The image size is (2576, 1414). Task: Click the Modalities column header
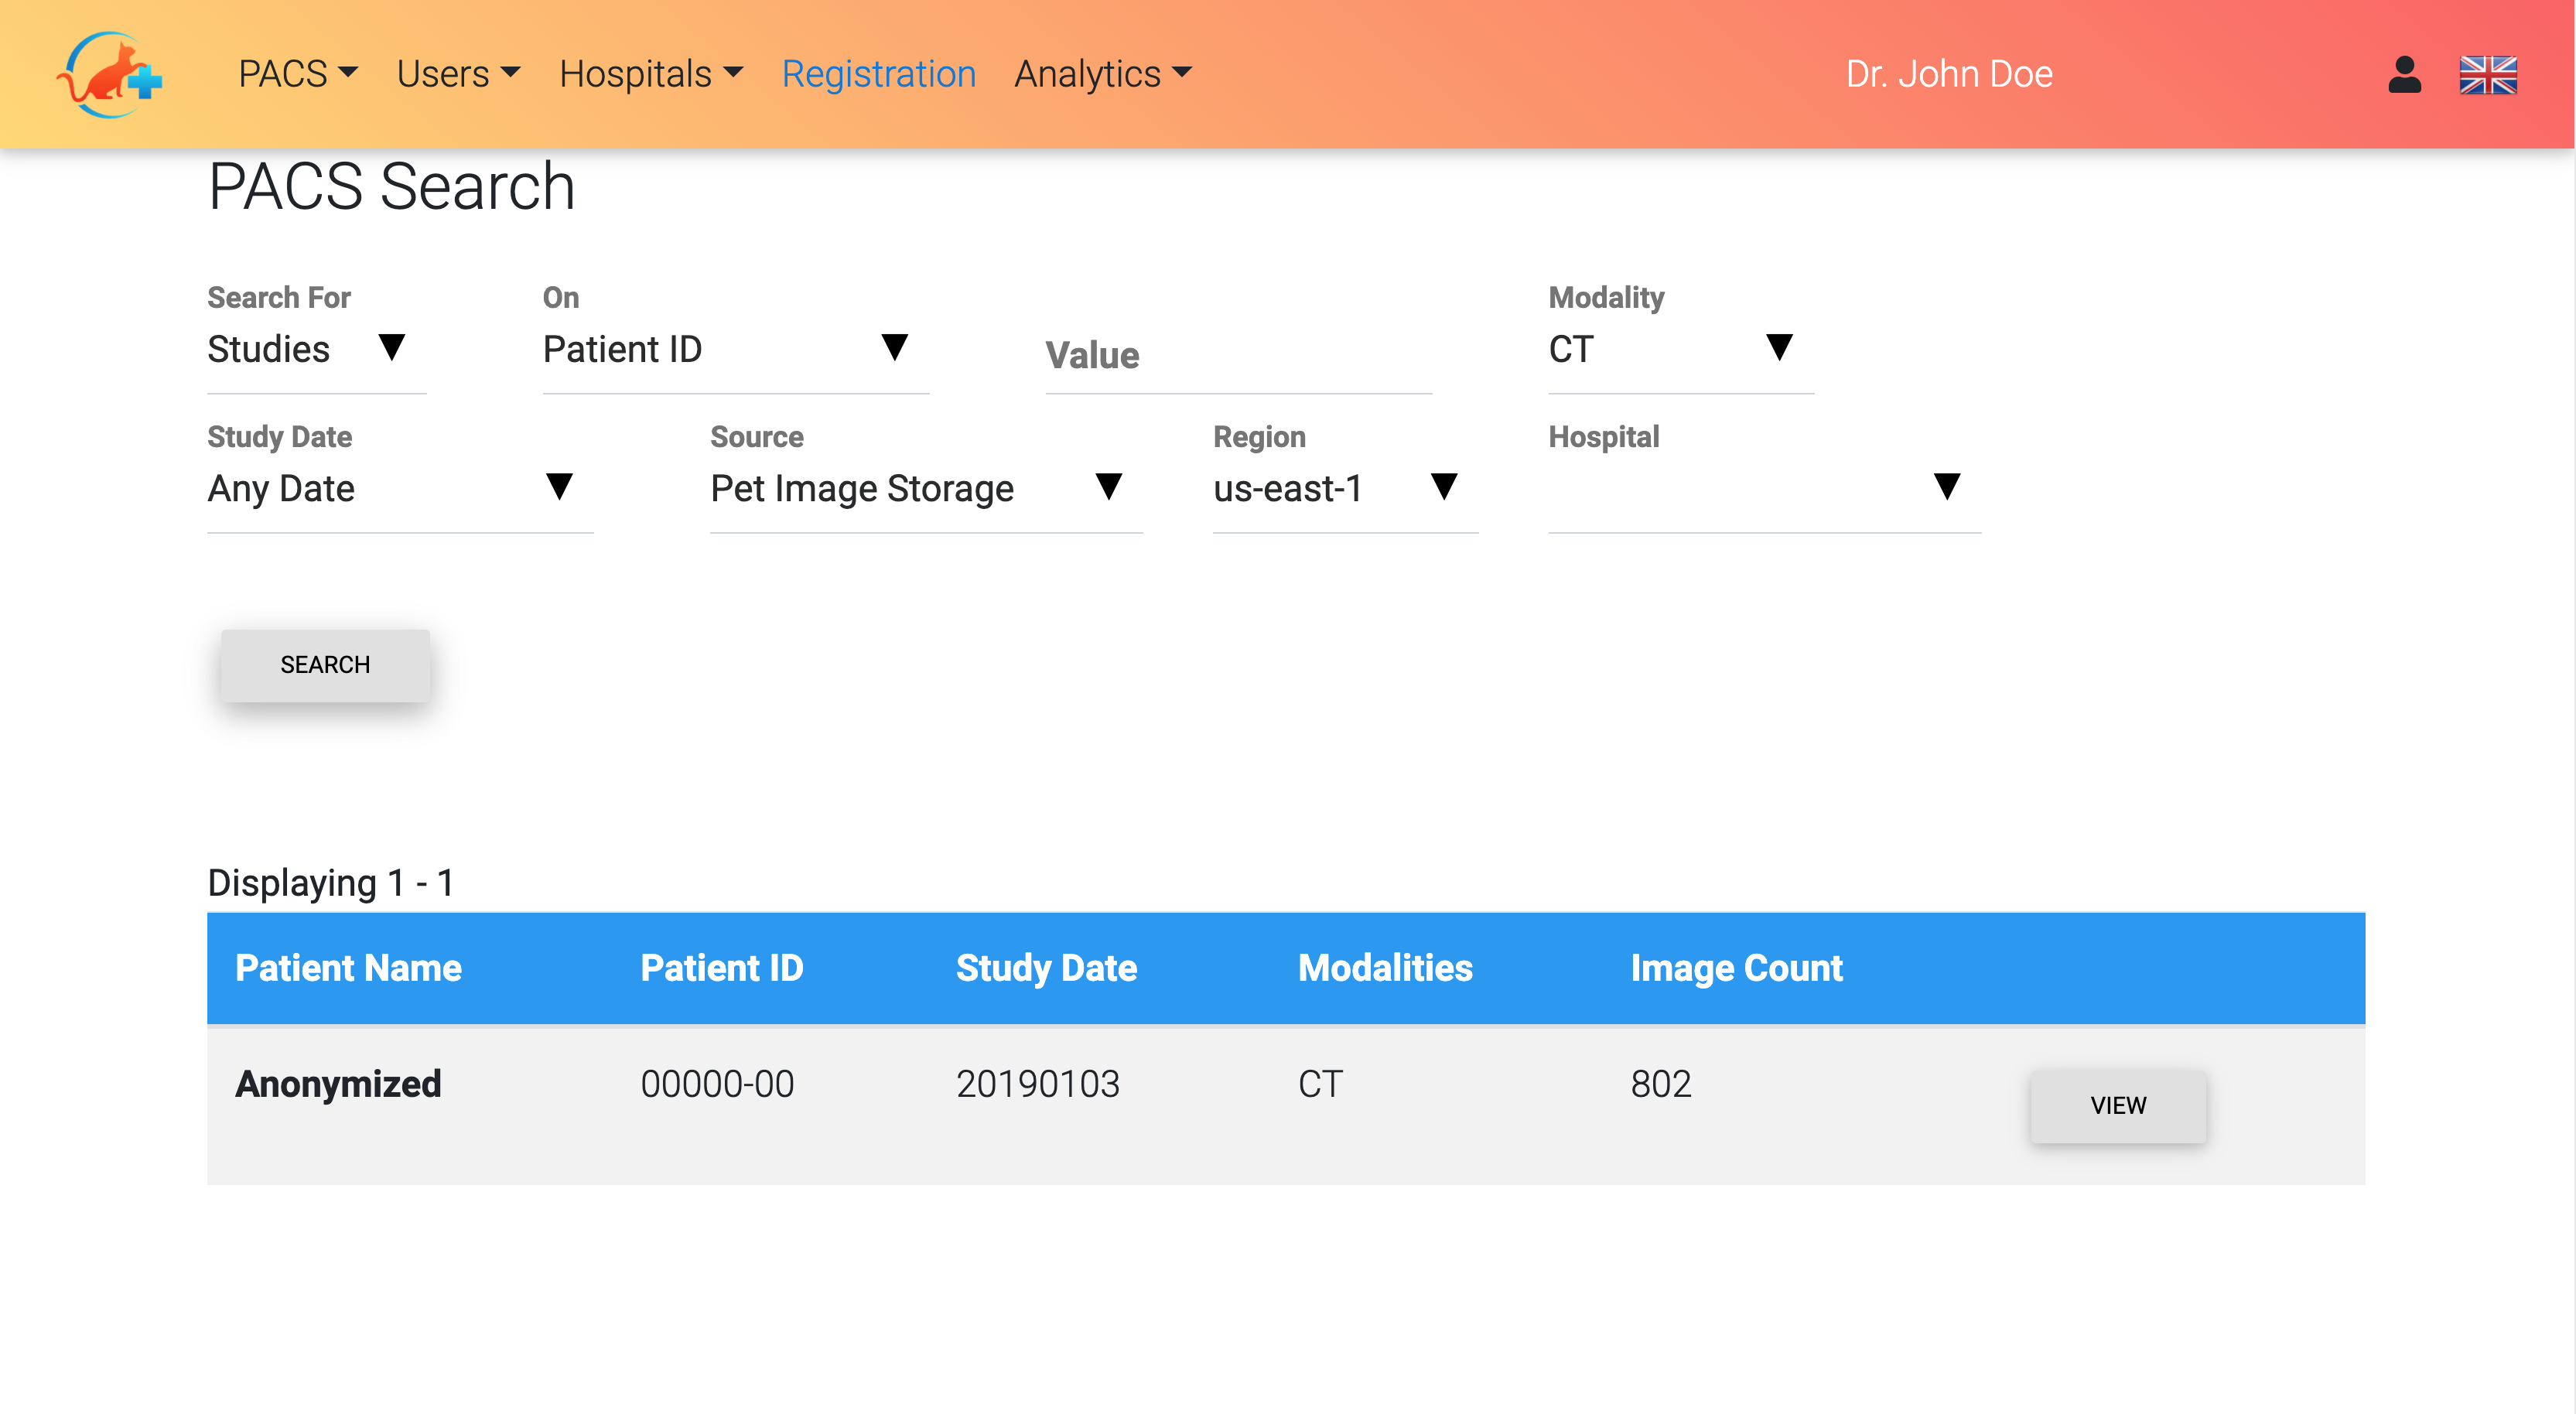pyautogui.click(x=1385, y=968)
